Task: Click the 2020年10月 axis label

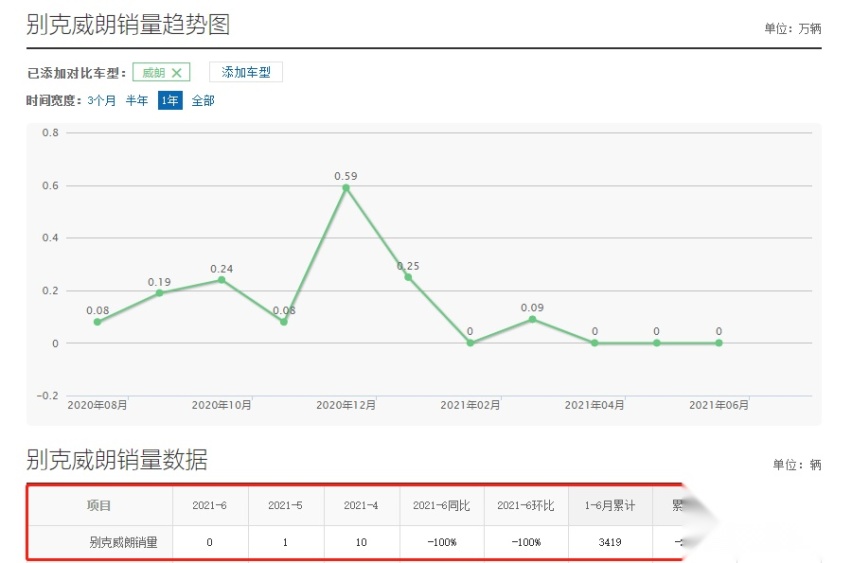Action: click(222, 405)
